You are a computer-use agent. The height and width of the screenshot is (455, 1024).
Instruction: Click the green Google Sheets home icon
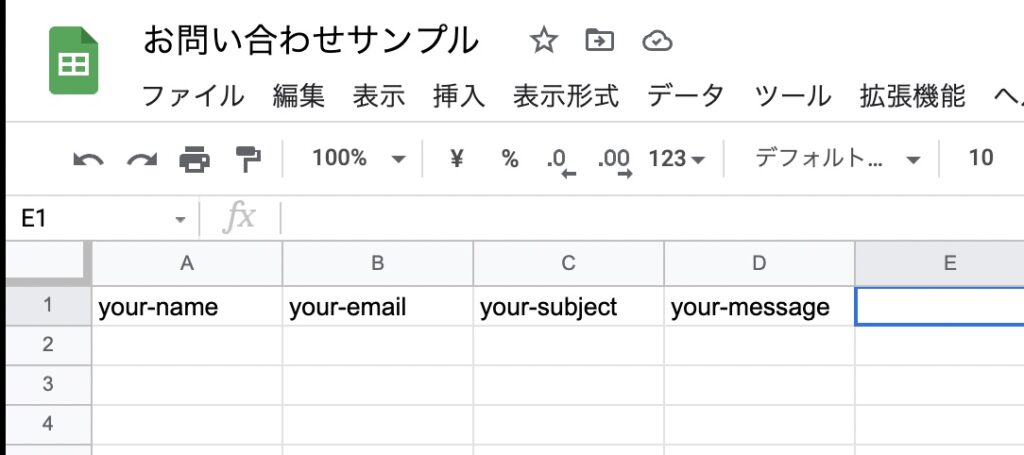point(74,62)
